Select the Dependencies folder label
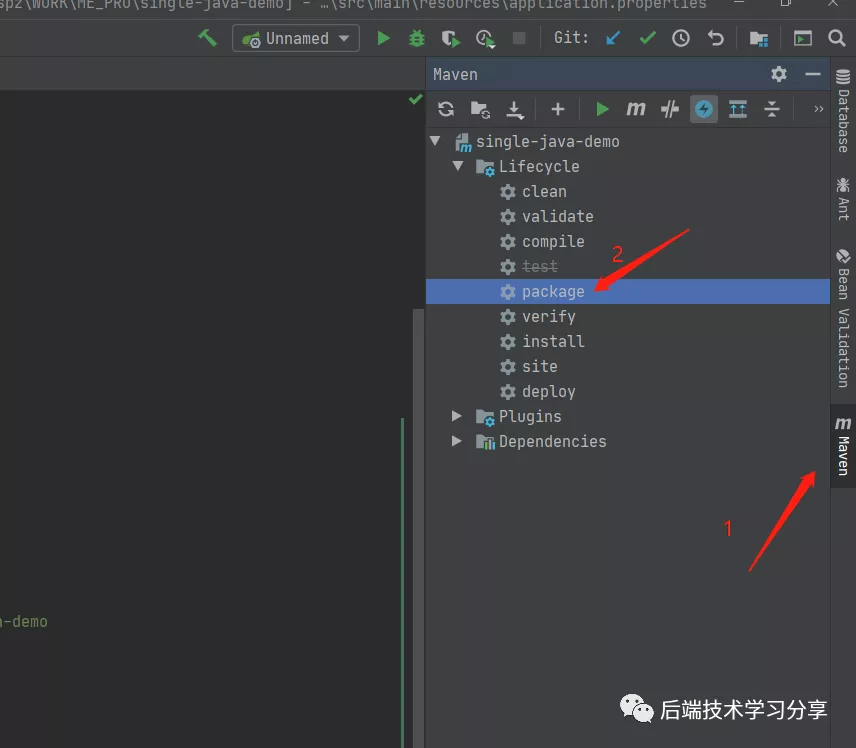856x748 pixels. pos(552,442)
